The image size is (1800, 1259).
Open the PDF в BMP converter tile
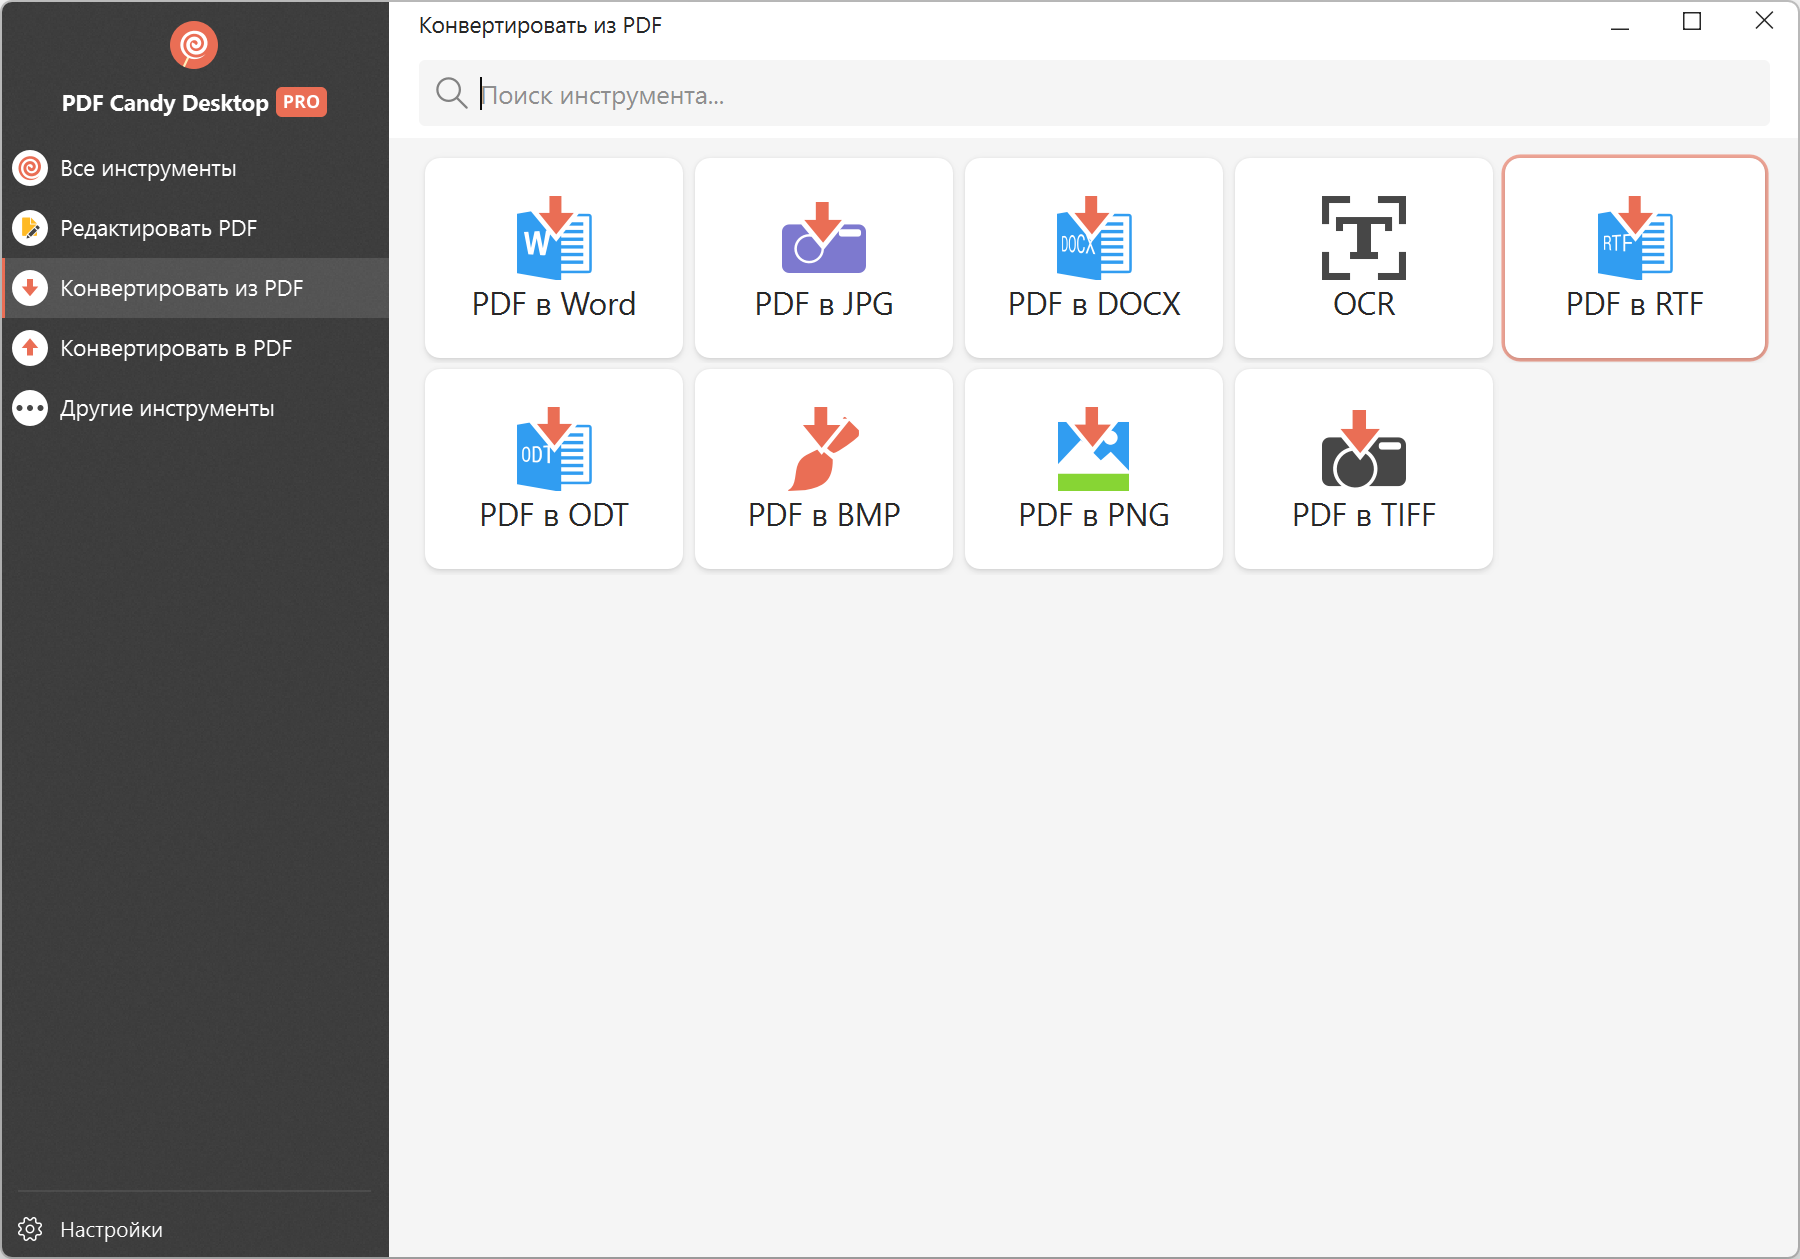pos(824,469)
